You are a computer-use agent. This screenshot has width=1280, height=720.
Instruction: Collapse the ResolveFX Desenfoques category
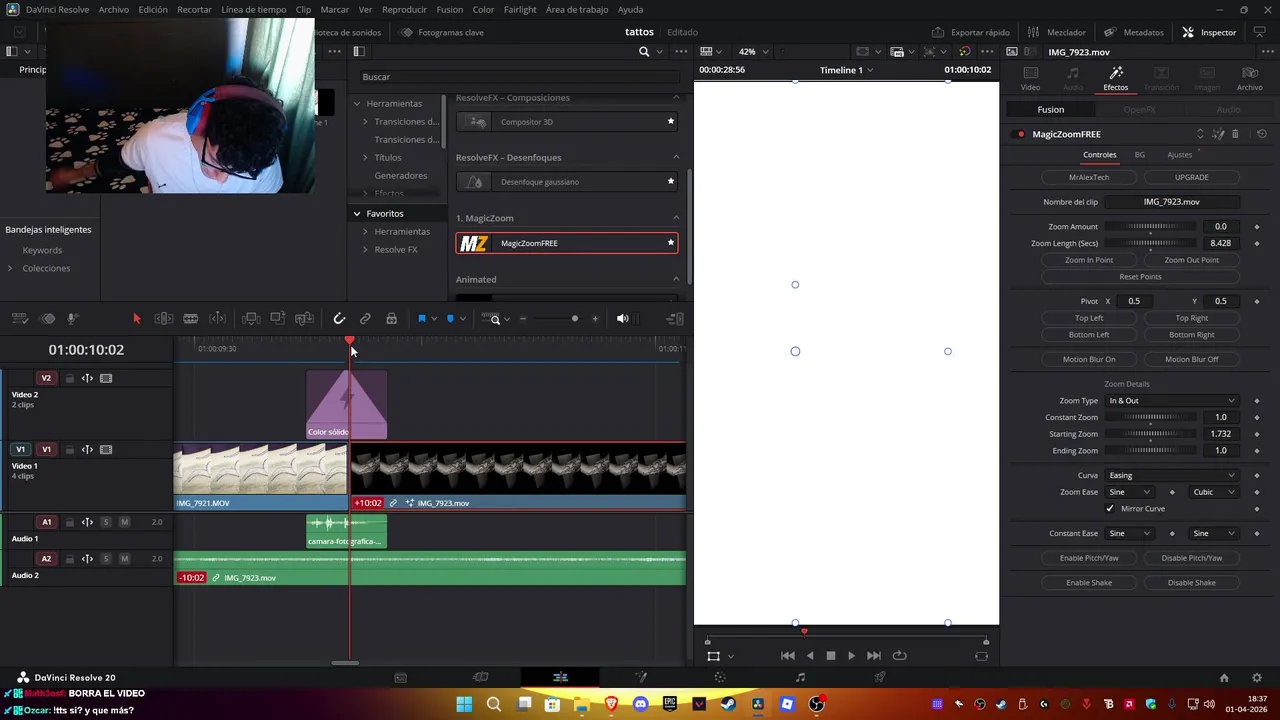(x=676, y=157)
